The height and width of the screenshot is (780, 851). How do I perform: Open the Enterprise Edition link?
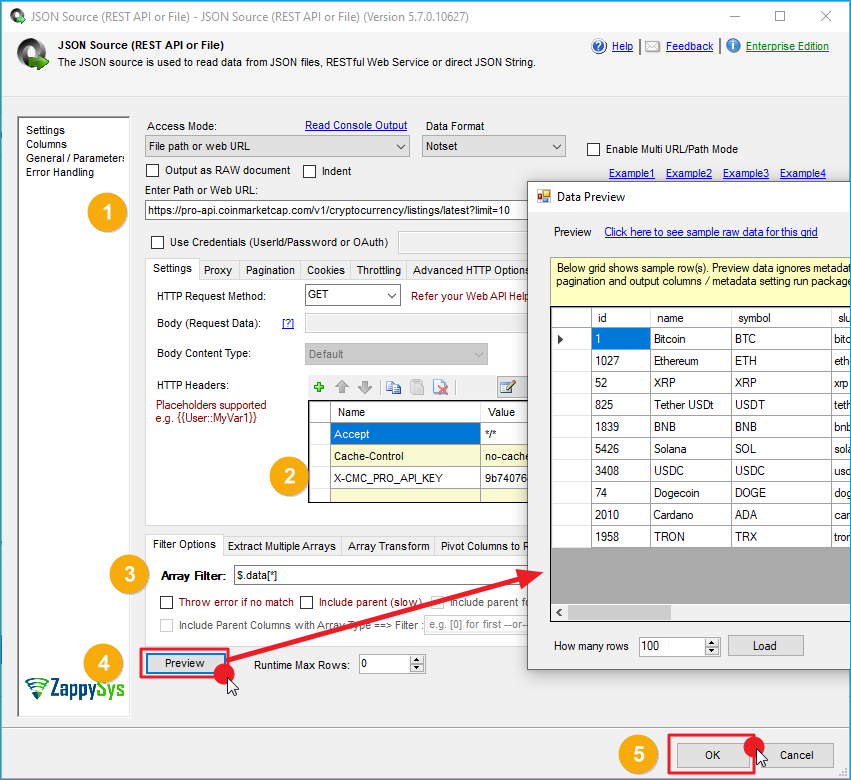pos(787,47)
